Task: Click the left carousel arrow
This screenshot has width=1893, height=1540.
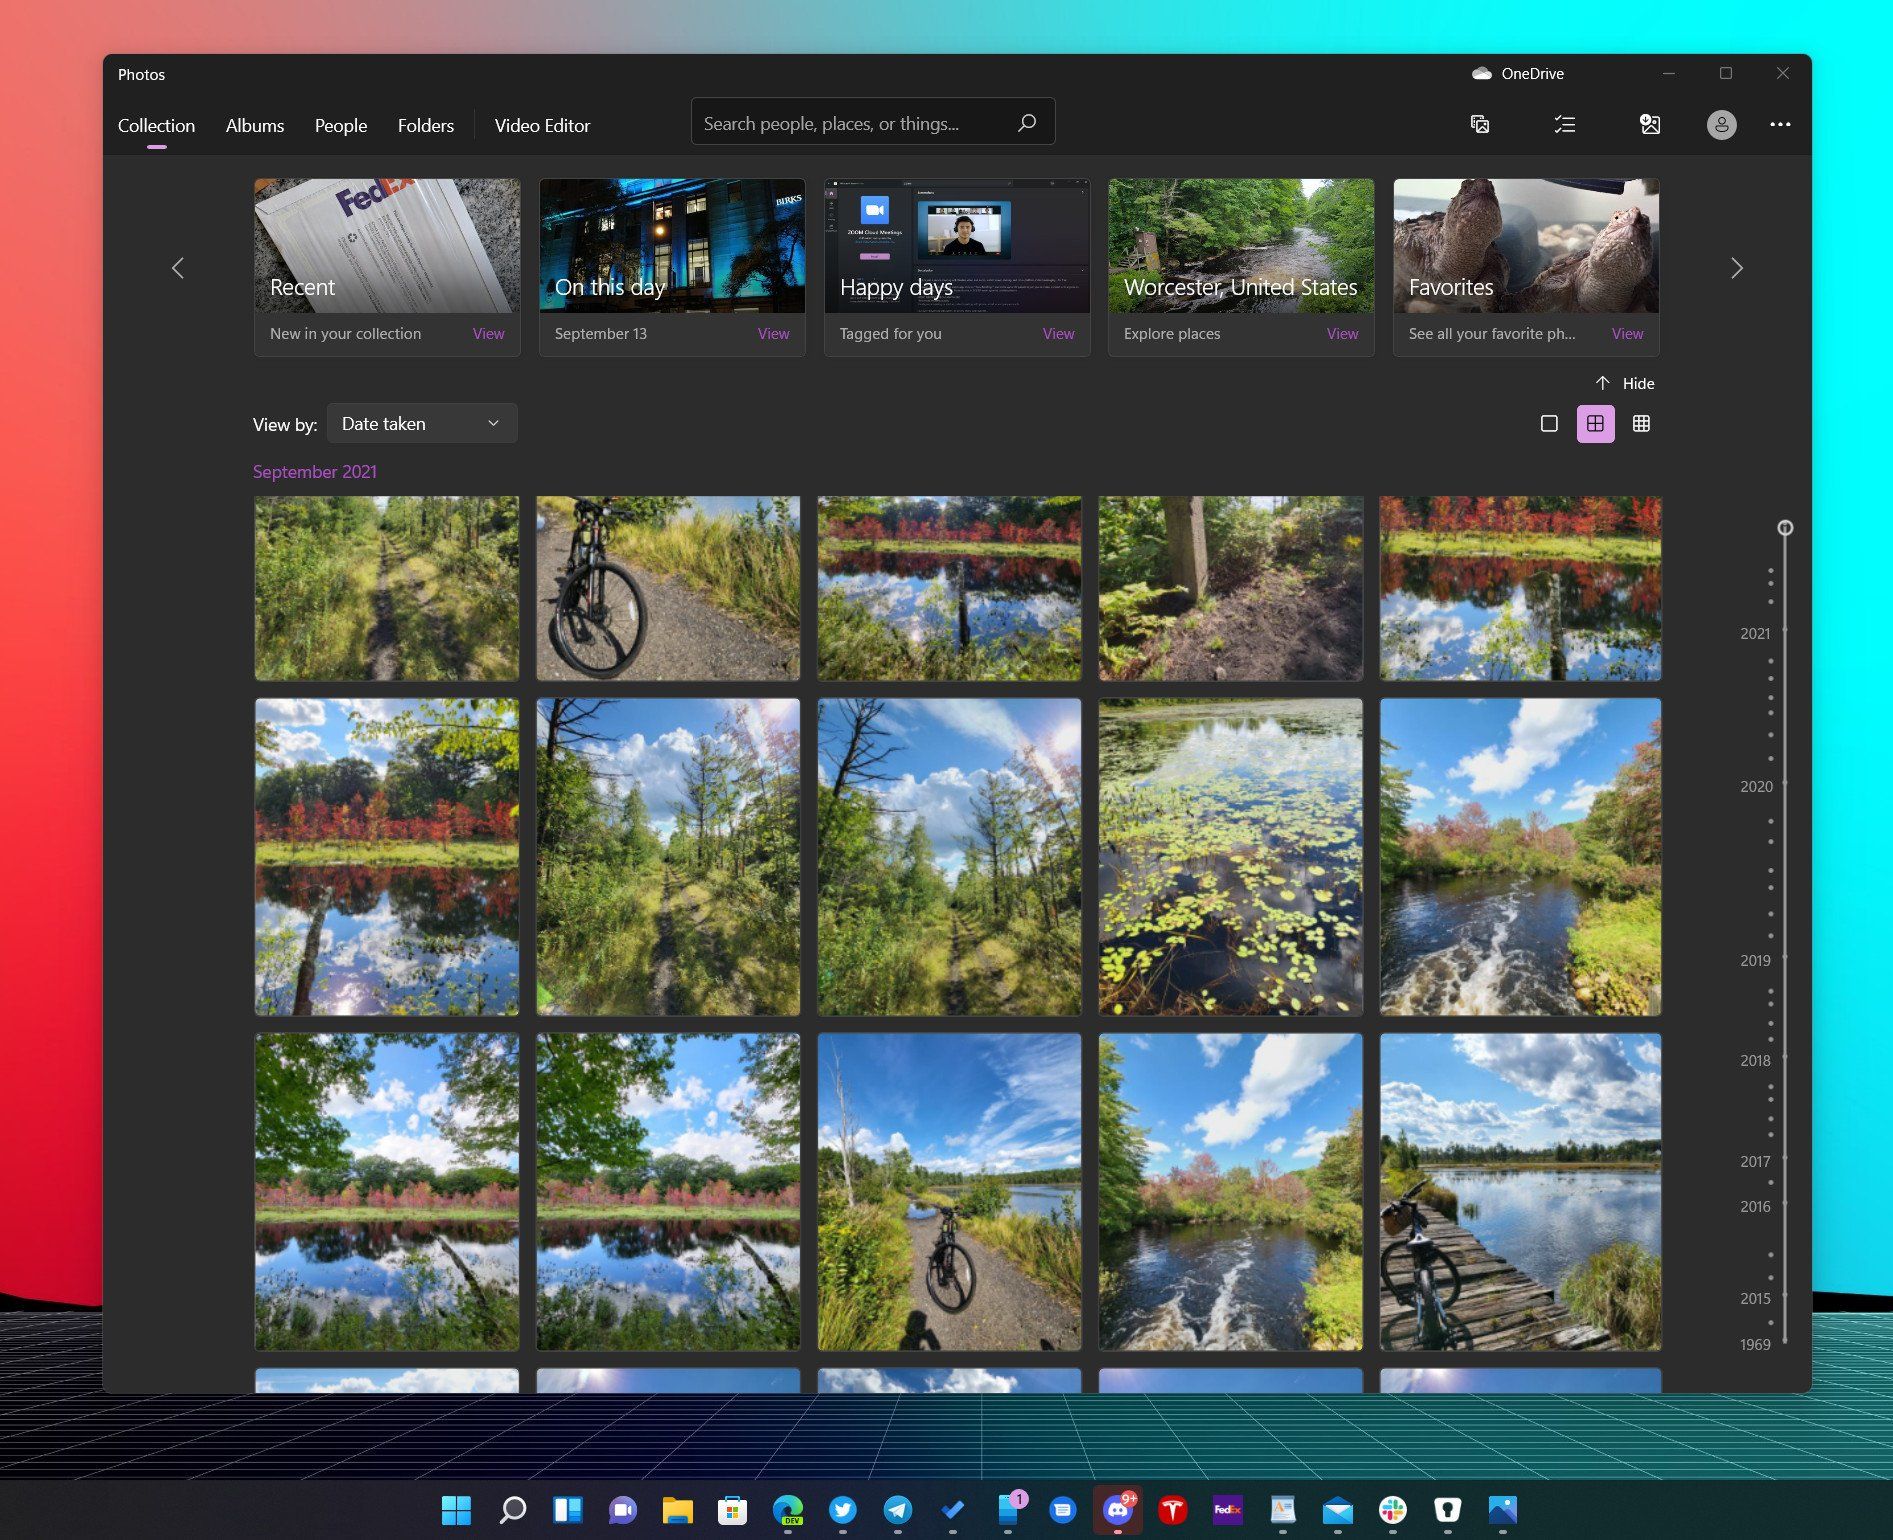Action: pyautogui.click(x=178, y=268)
